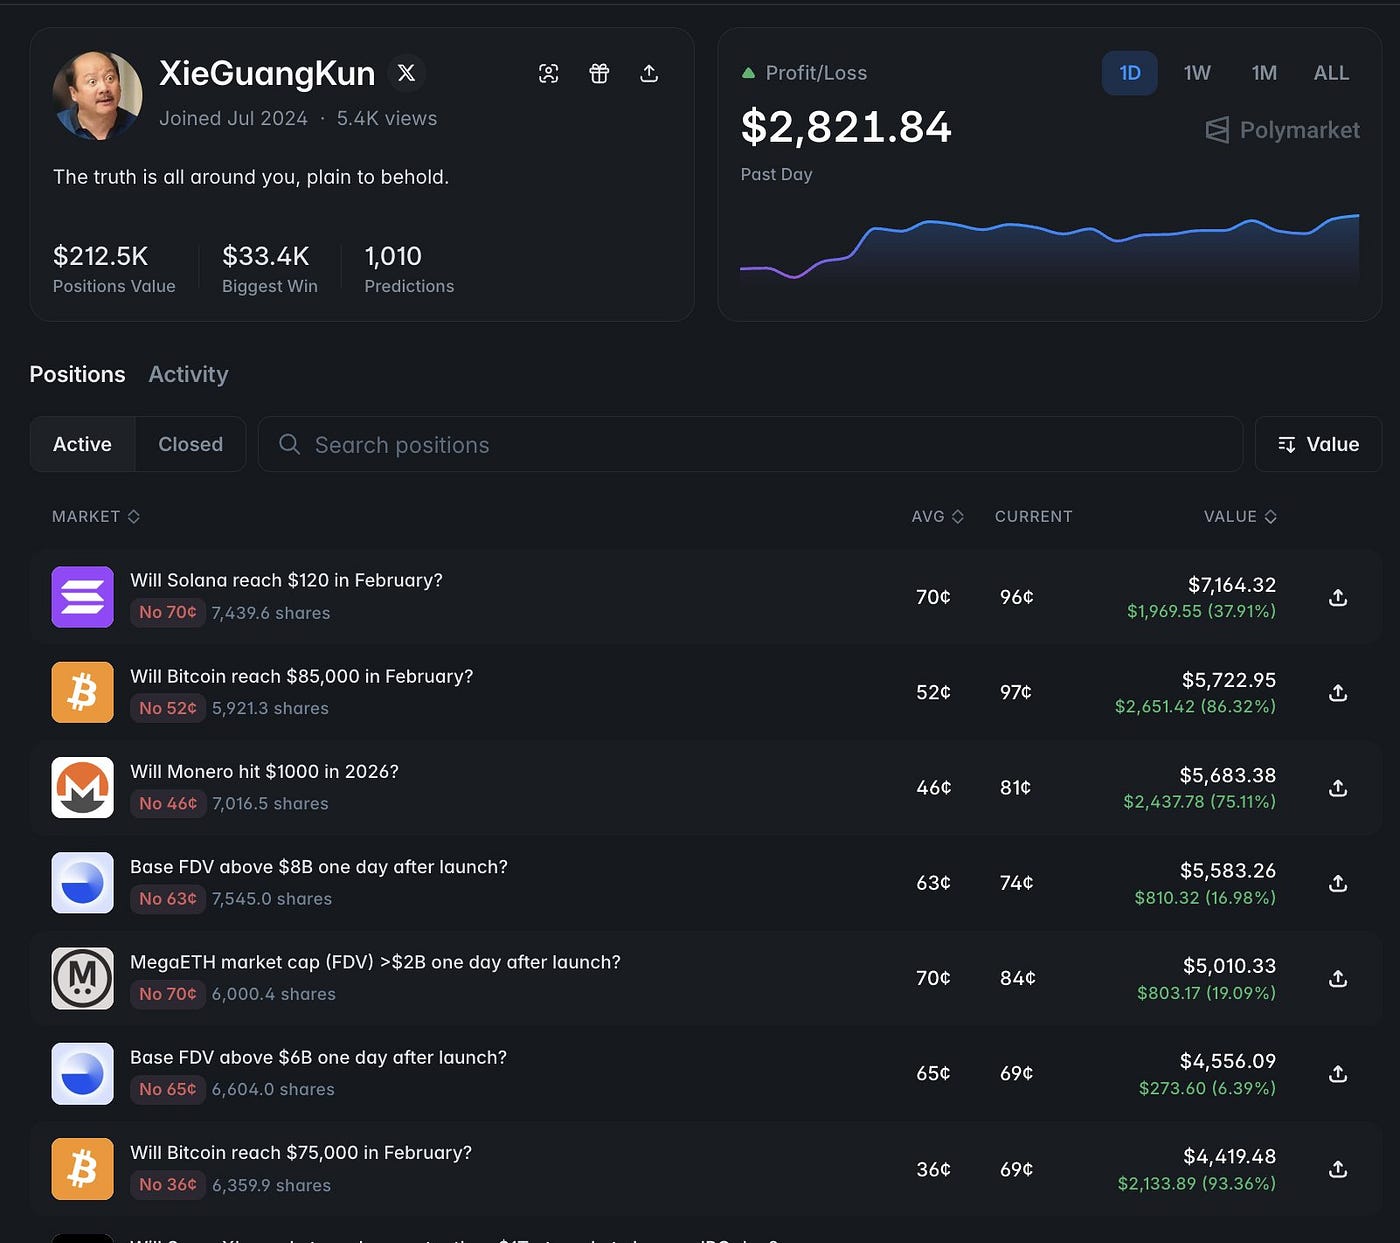Open XieGuangKun's X (Twitter) profile icon

pos(406,72)
